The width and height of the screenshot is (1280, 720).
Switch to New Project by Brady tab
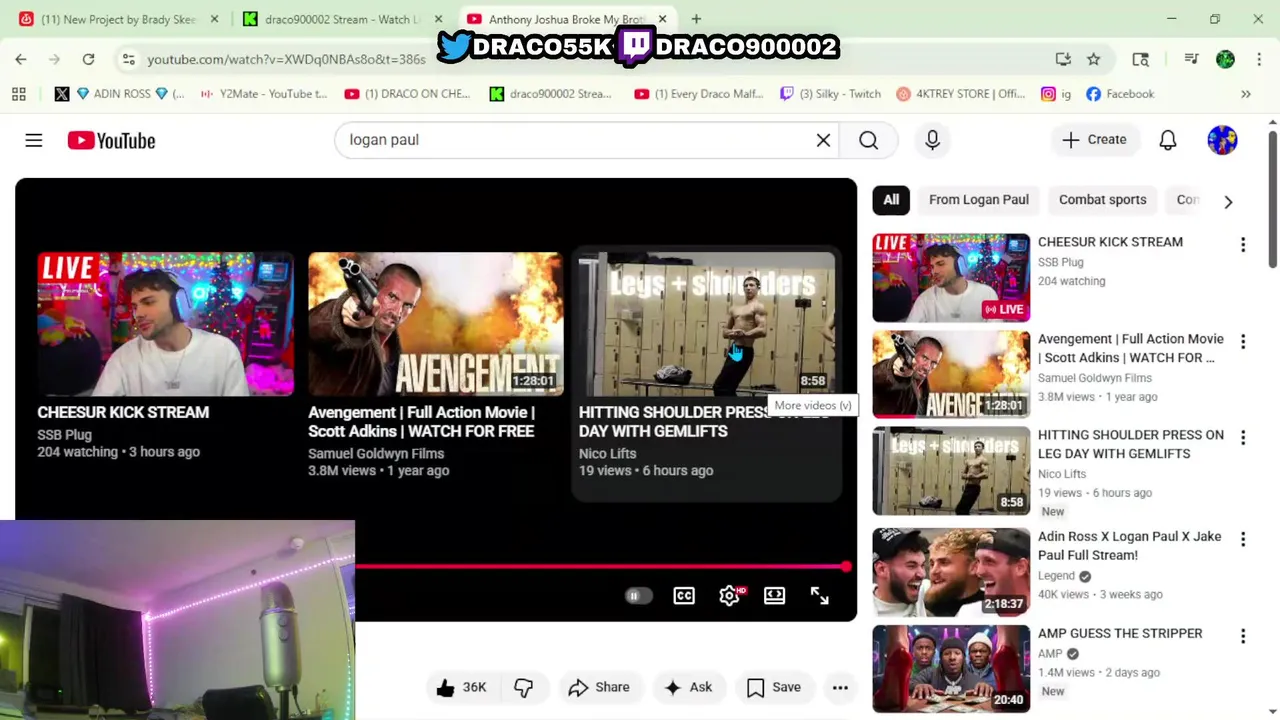click(x=116, y=19)
